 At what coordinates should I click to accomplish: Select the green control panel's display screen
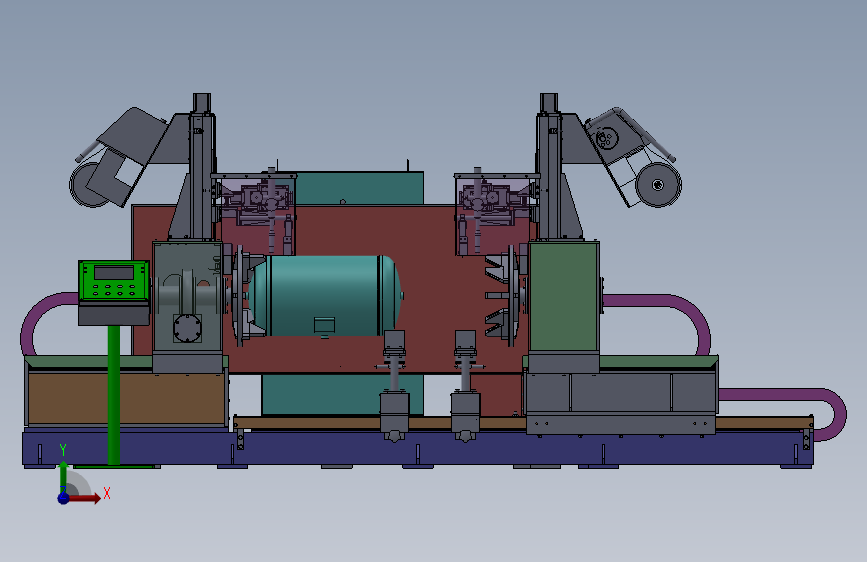pos(113,273)
